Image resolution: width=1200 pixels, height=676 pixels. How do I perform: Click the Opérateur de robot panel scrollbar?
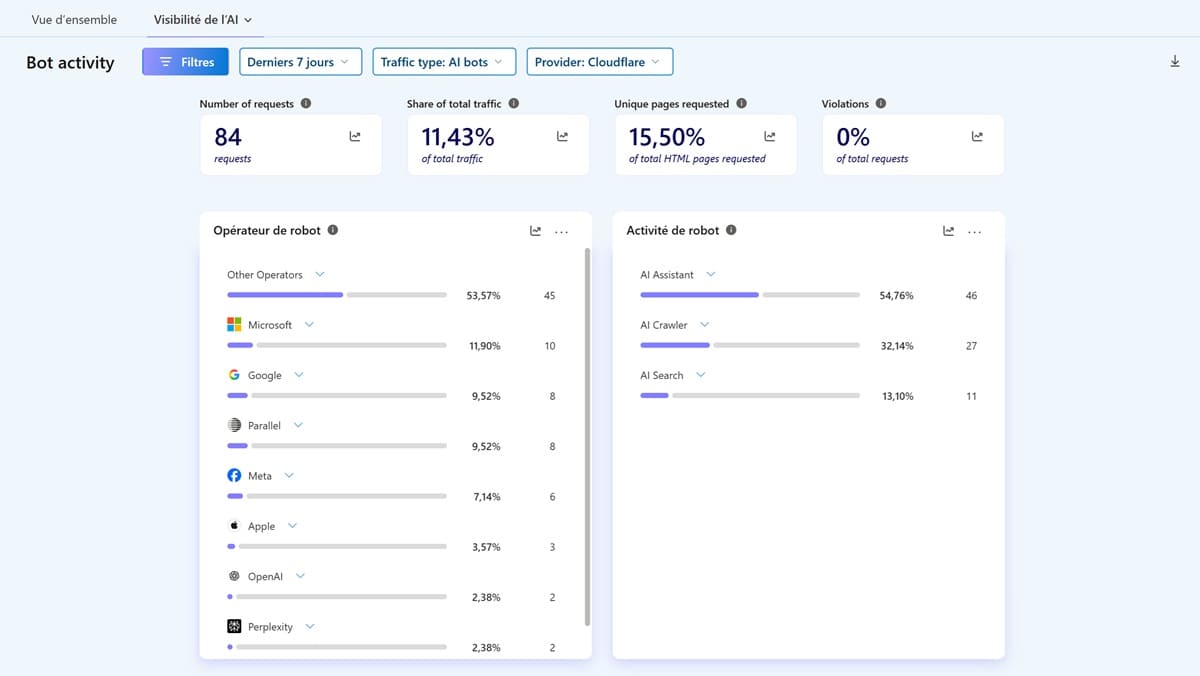point(587,438)
